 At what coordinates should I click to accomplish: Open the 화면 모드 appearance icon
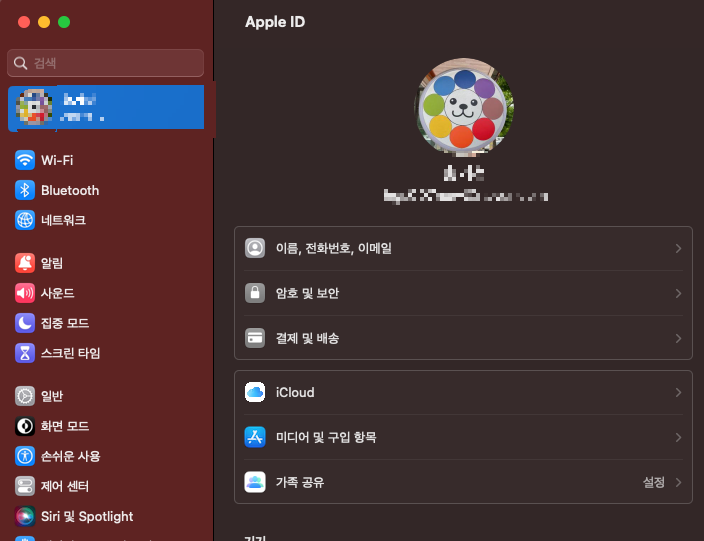(25, 426)
